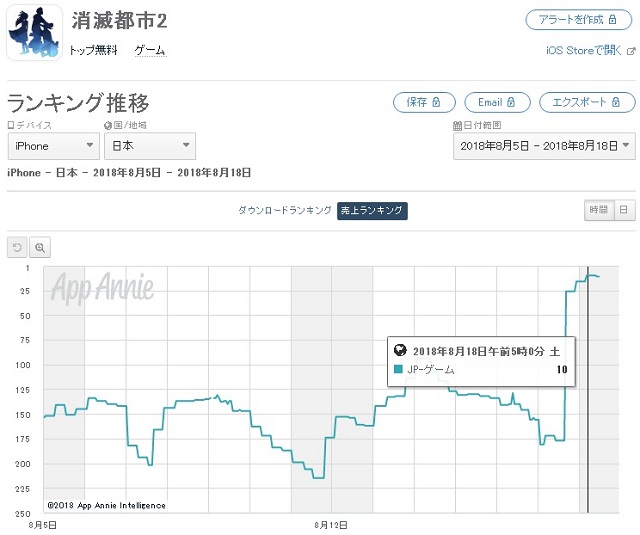This screenshot has height=535, width=640.
Task: Click the calendar icon next to 日付範囲
Action: coord(457,125)
